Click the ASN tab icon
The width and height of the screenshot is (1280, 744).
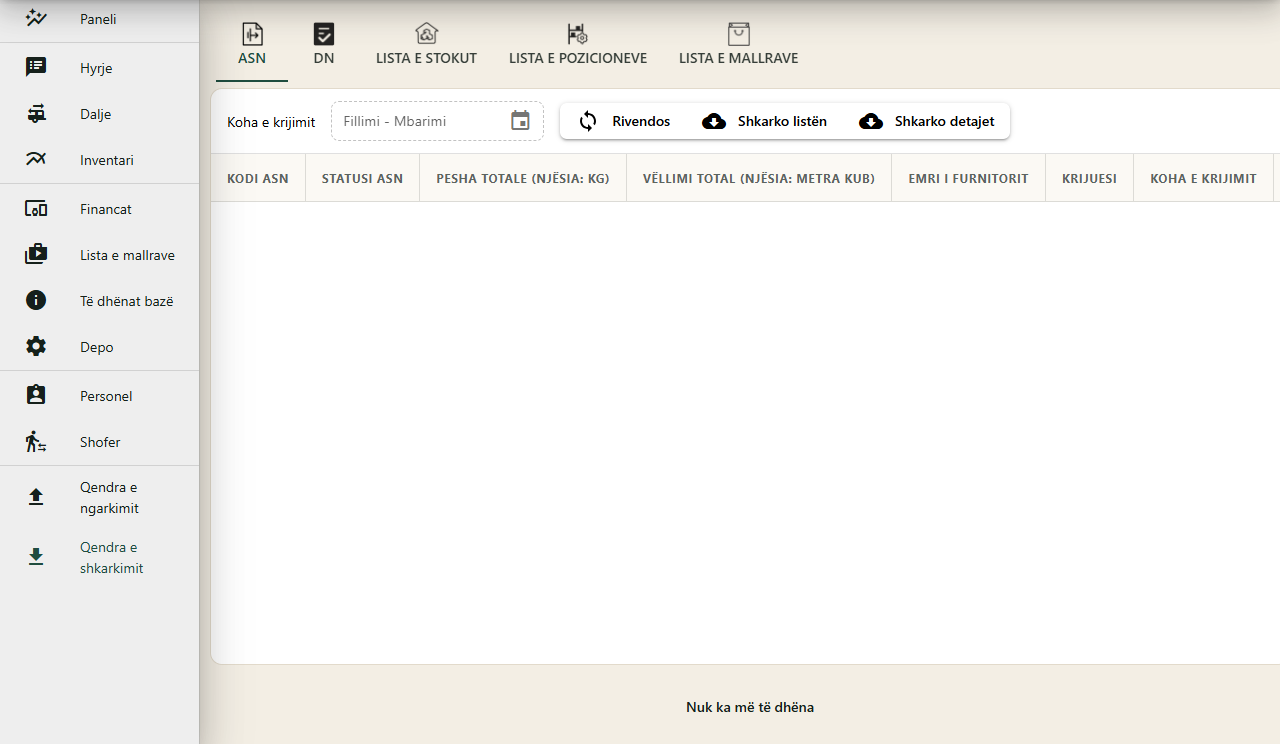(x=252, y=34)
